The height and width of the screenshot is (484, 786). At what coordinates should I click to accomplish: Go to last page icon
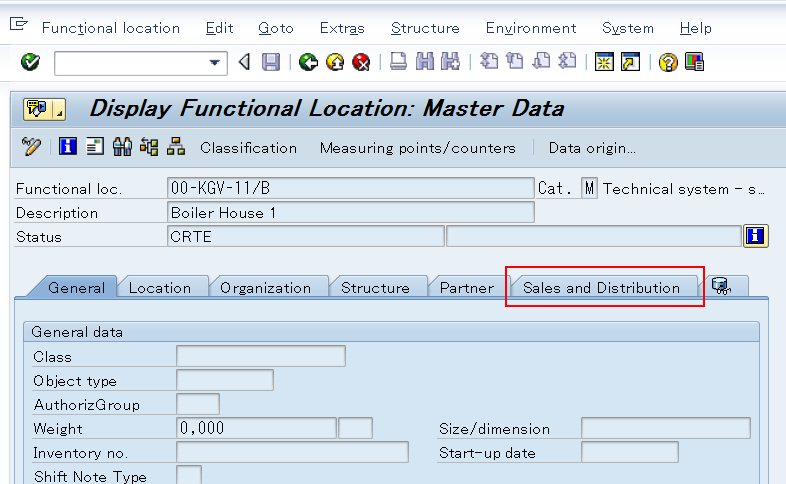point(567,62)
